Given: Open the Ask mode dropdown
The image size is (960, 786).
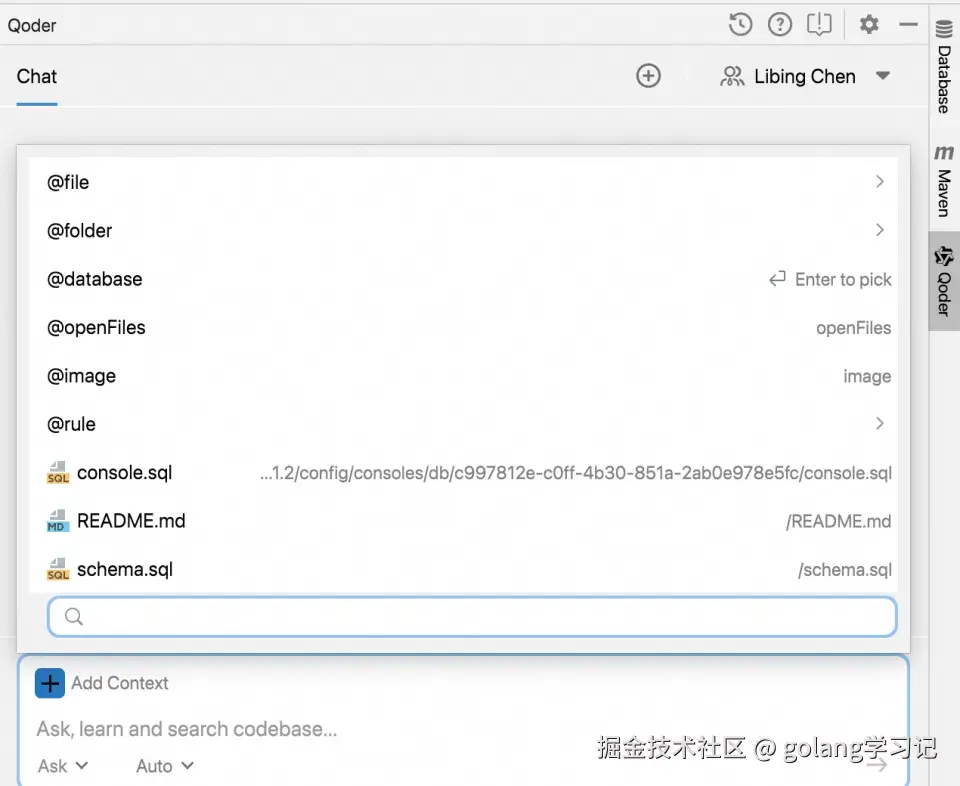Looking at the screenshot, I should (x=63, y=766).
